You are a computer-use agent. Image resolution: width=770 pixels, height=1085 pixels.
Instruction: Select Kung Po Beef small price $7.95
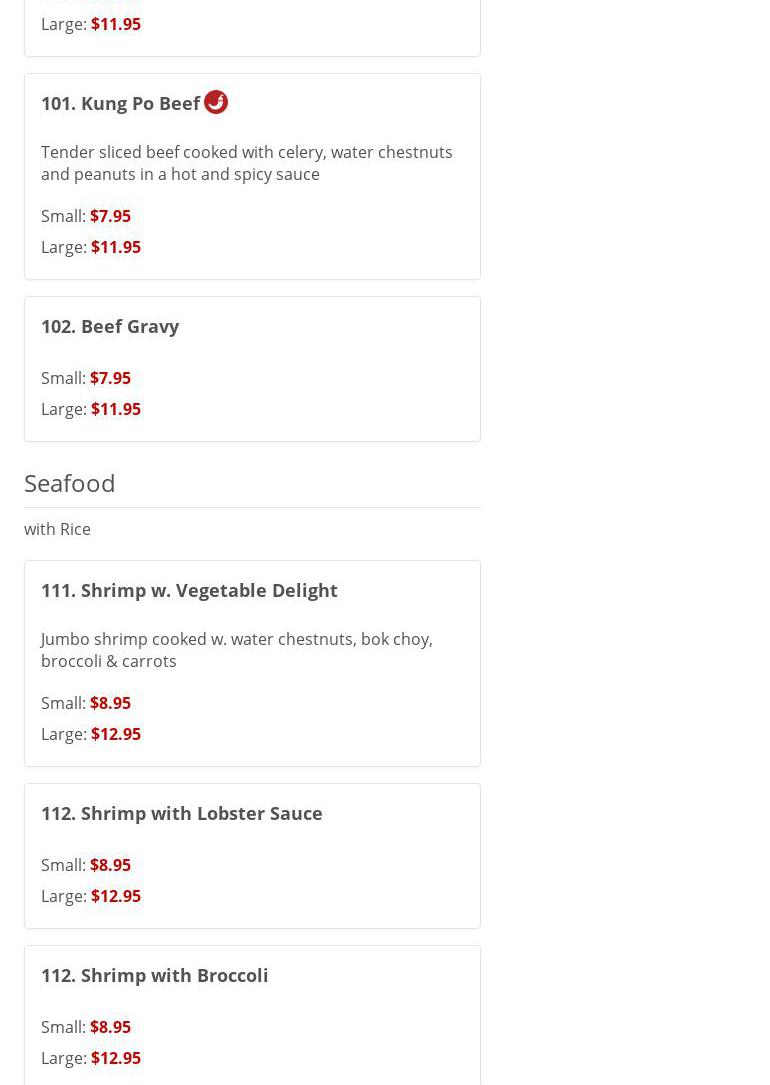[110, 216]
